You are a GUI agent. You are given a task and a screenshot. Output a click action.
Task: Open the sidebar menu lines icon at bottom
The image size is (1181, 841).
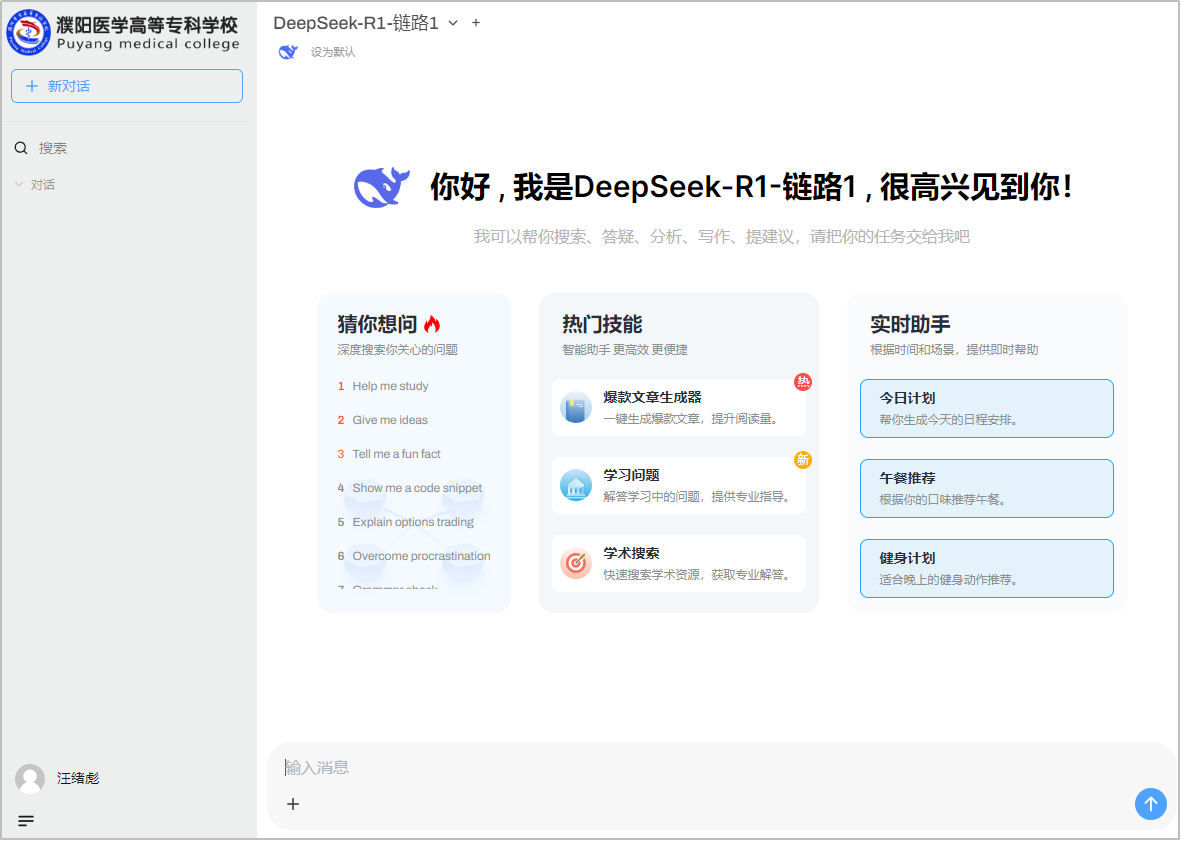[26, 821]
